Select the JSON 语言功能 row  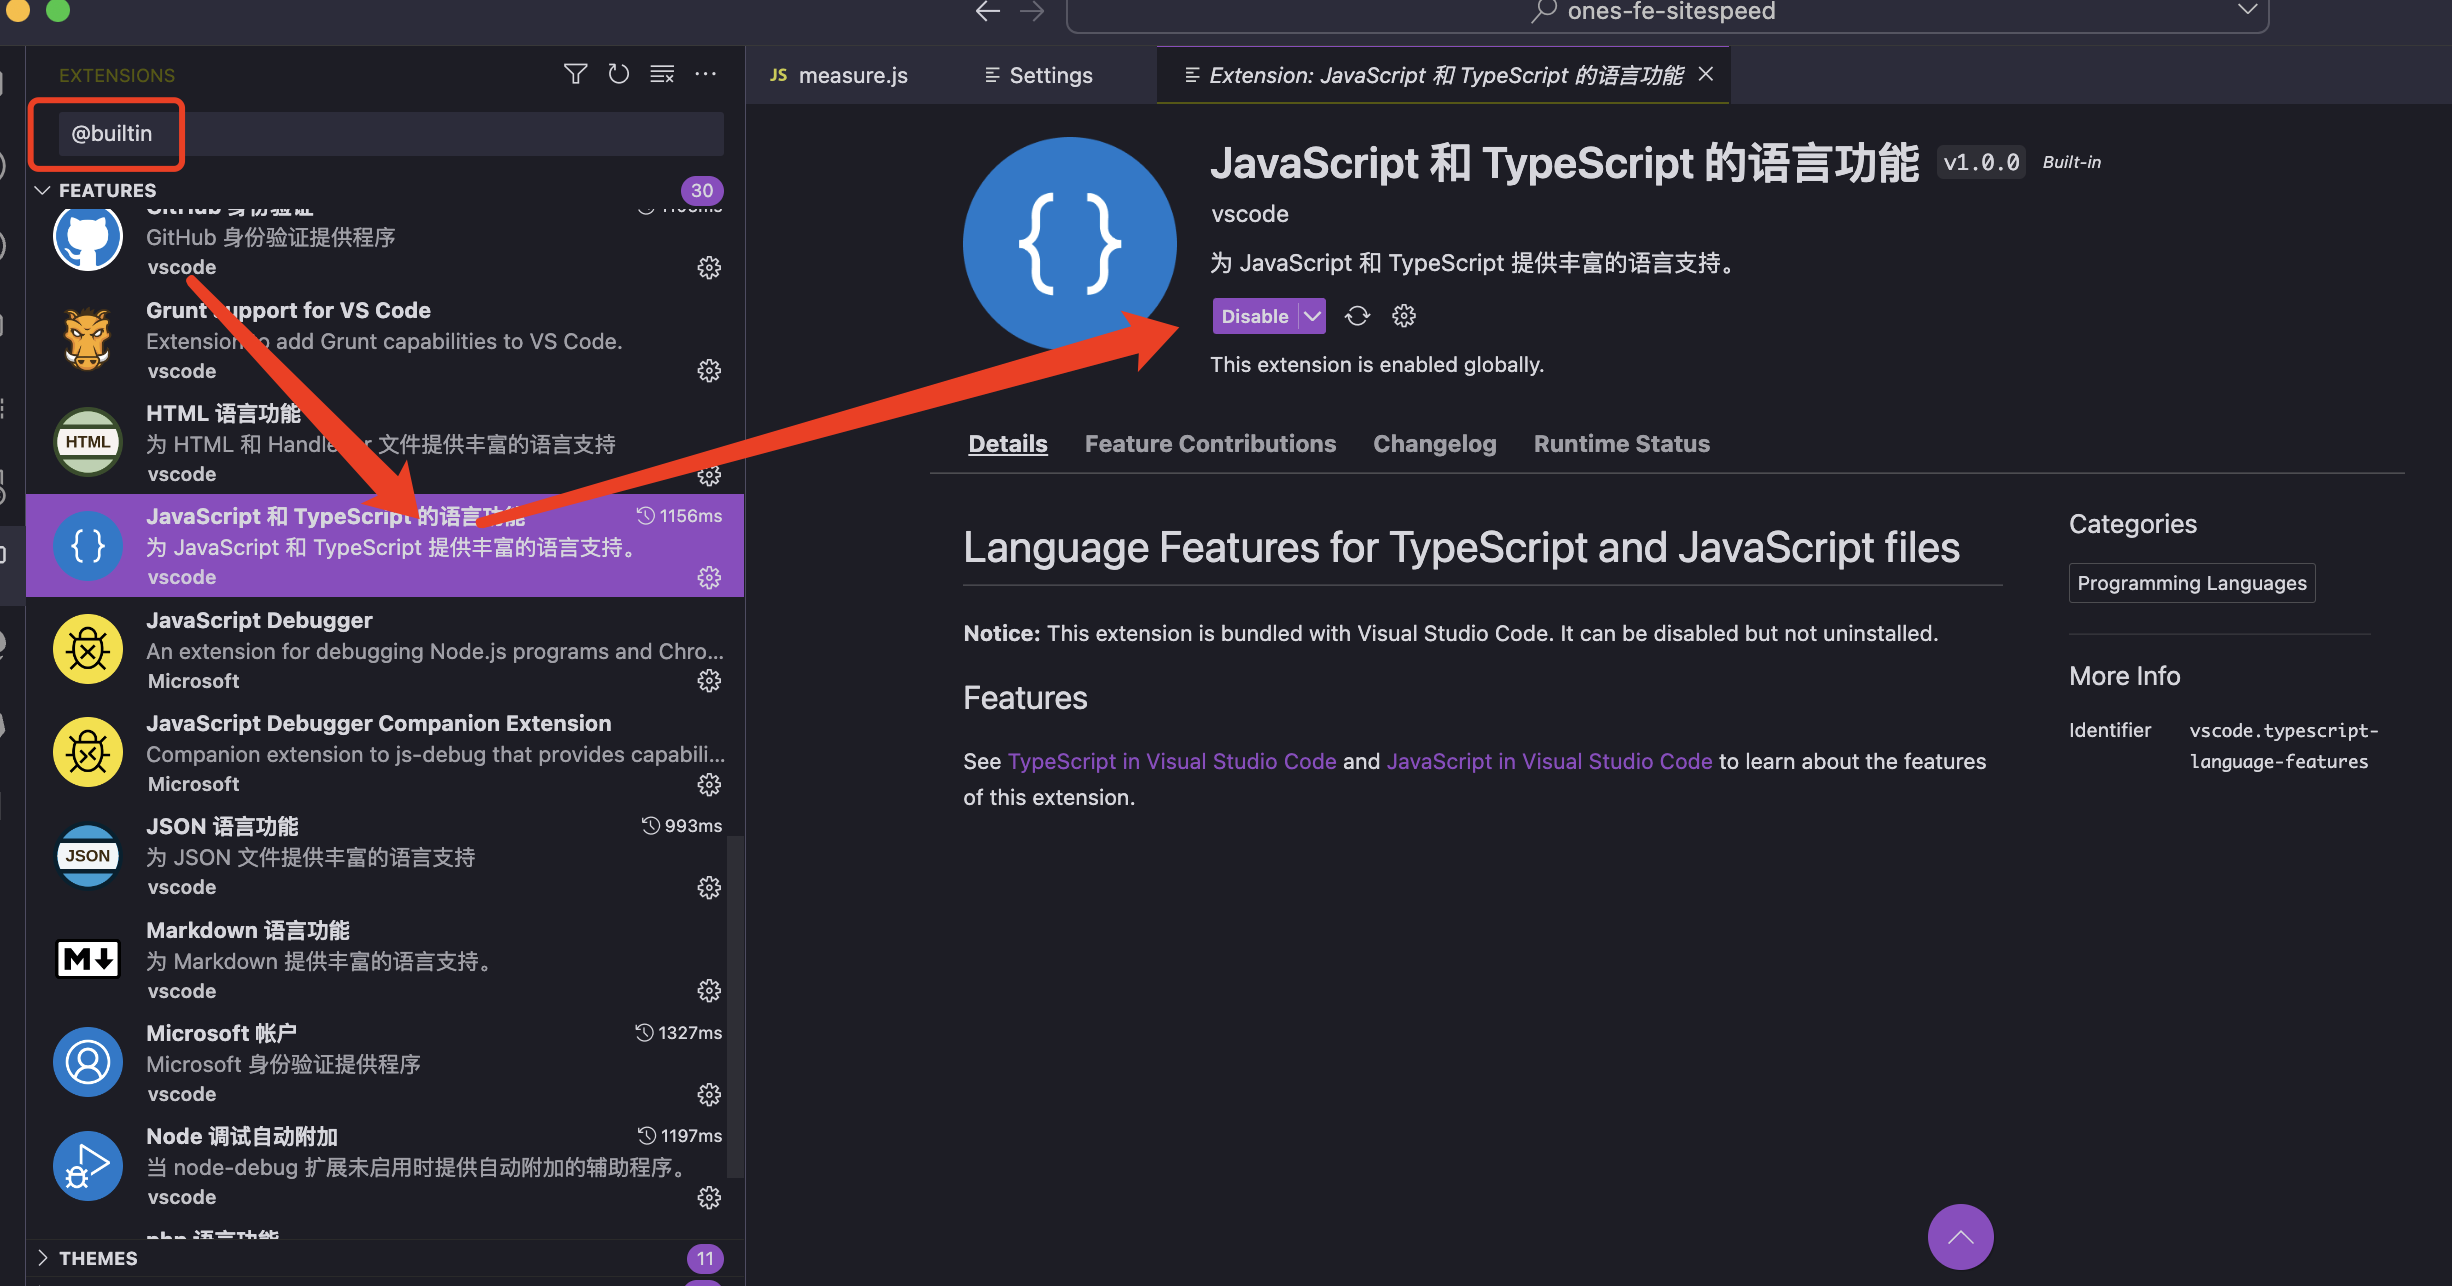385,856
